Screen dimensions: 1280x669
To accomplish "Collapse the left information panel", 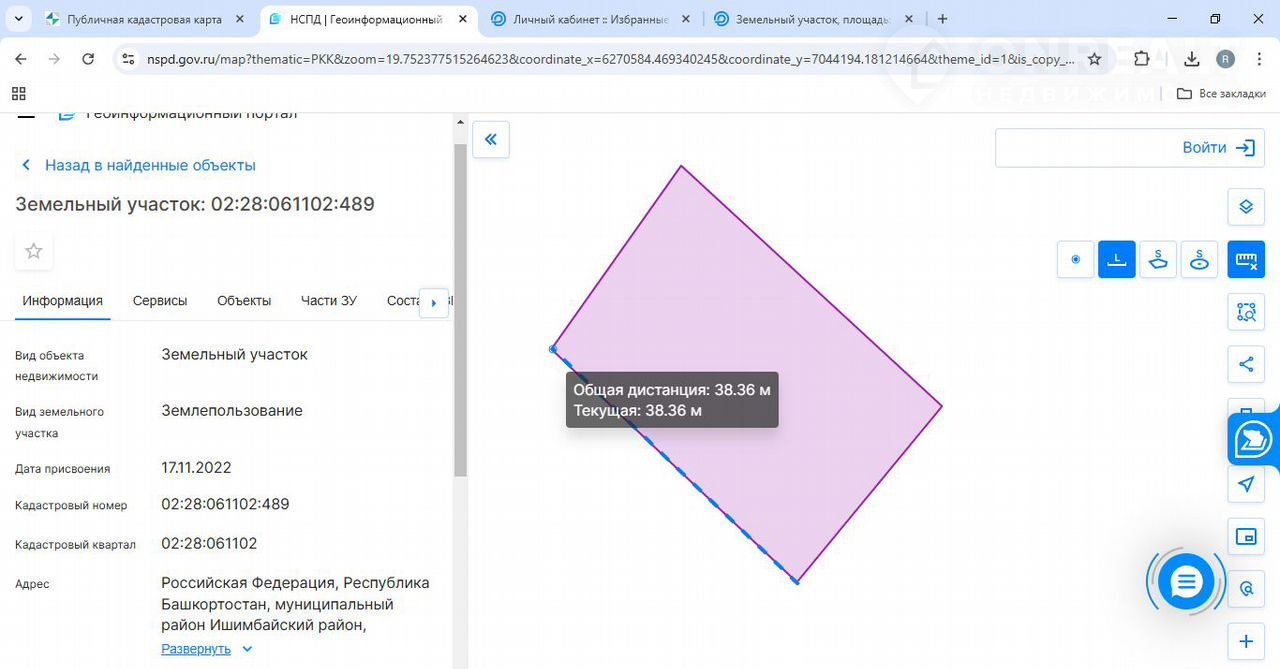I will tap(491, 140).
